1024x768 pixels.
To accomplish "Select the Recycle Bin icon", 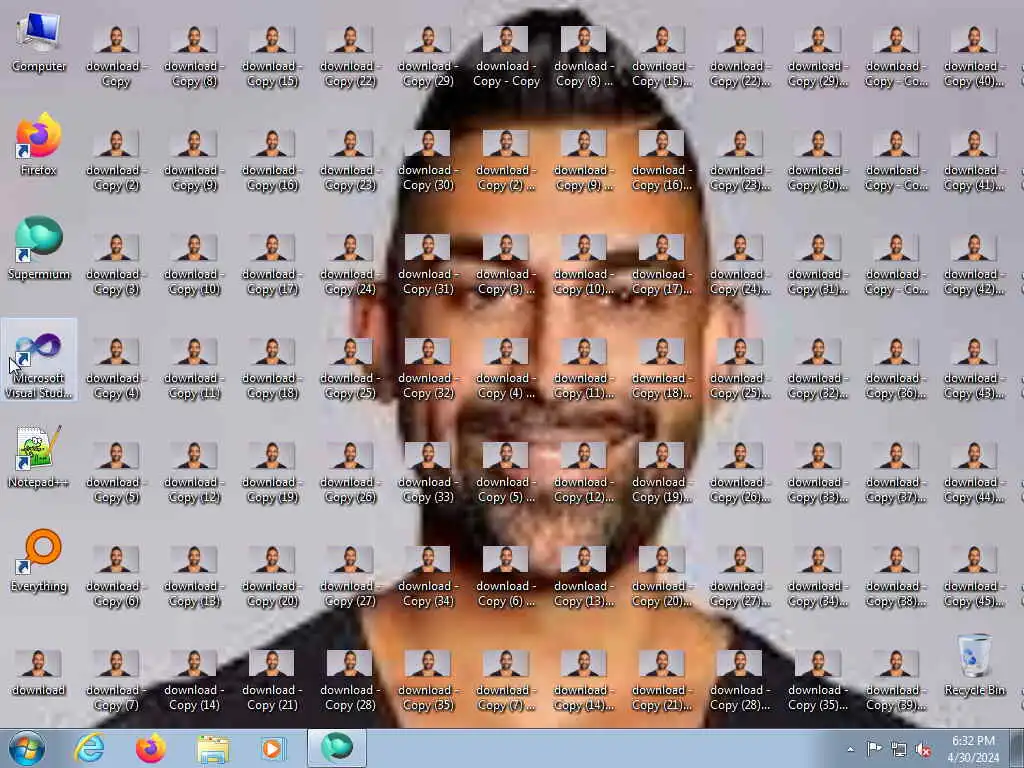I will (974, 665).
